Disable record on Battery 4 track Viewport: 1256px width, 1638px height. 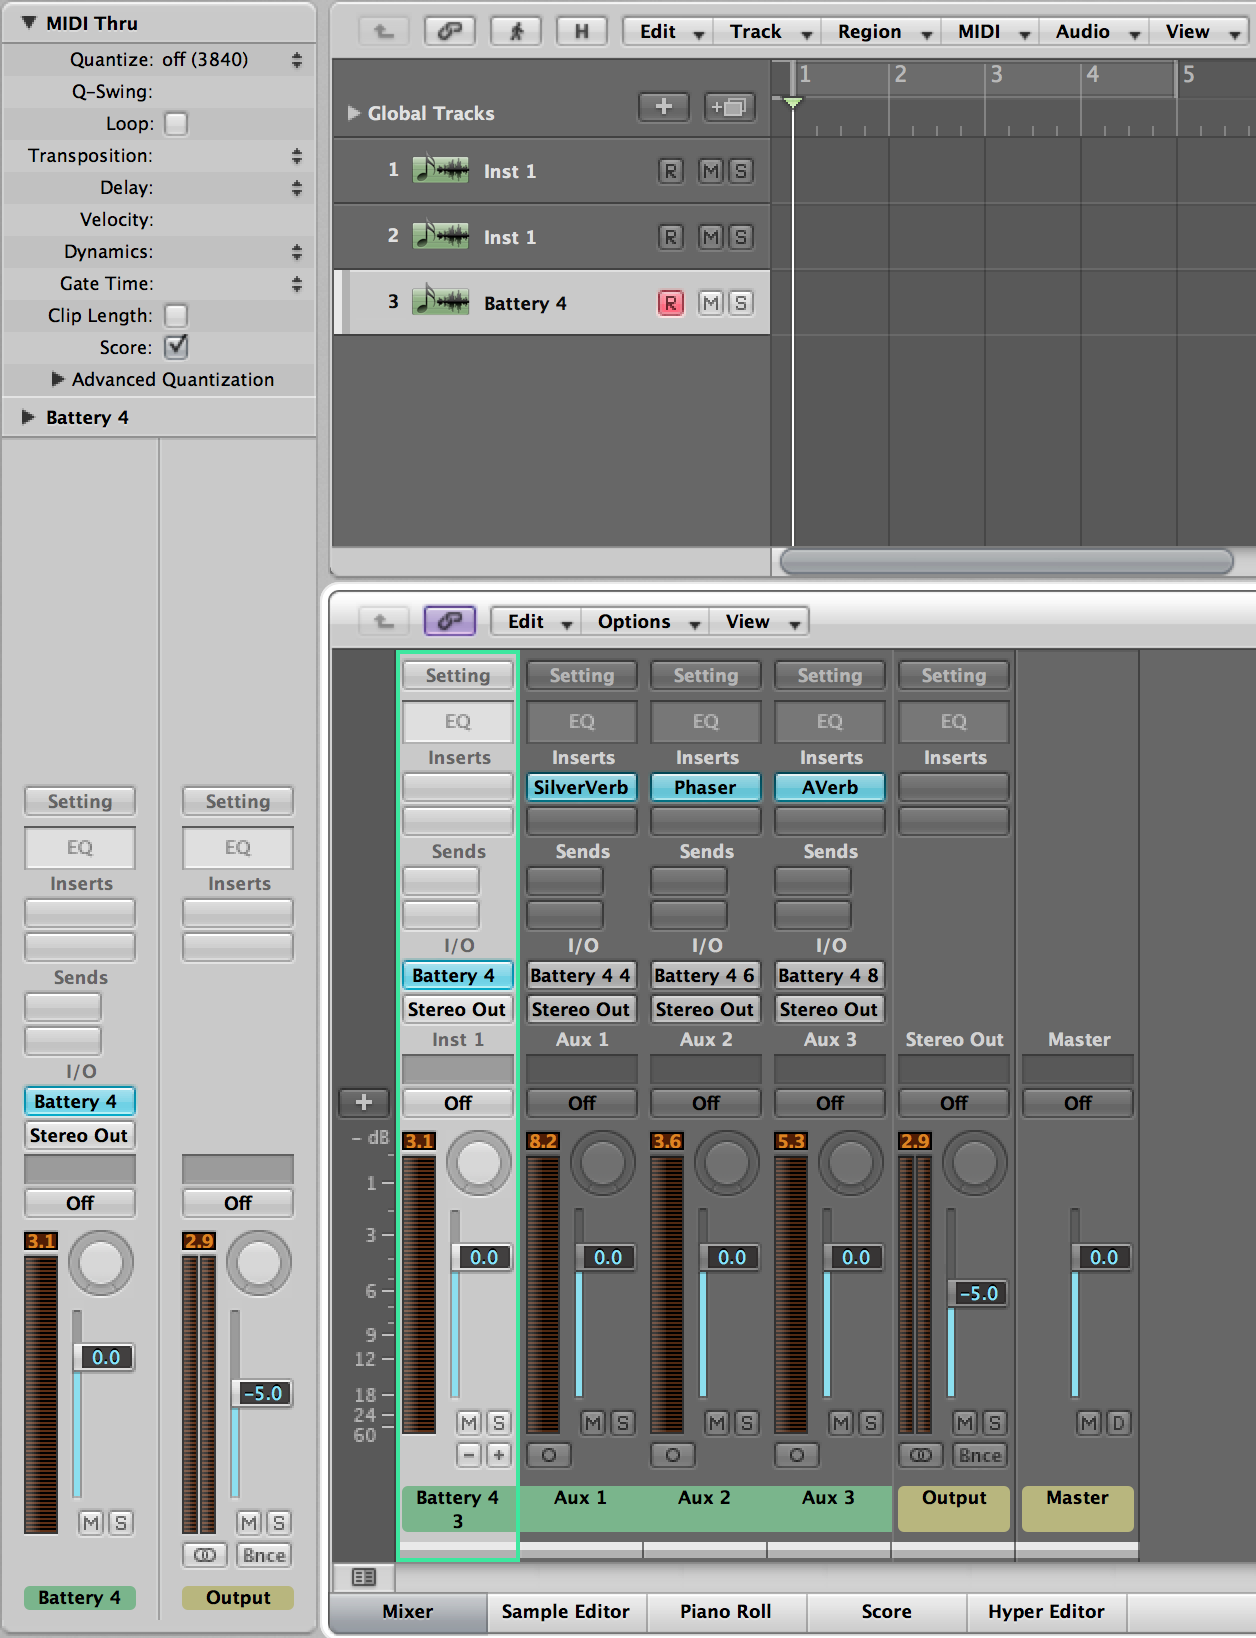tap(670, 303)
